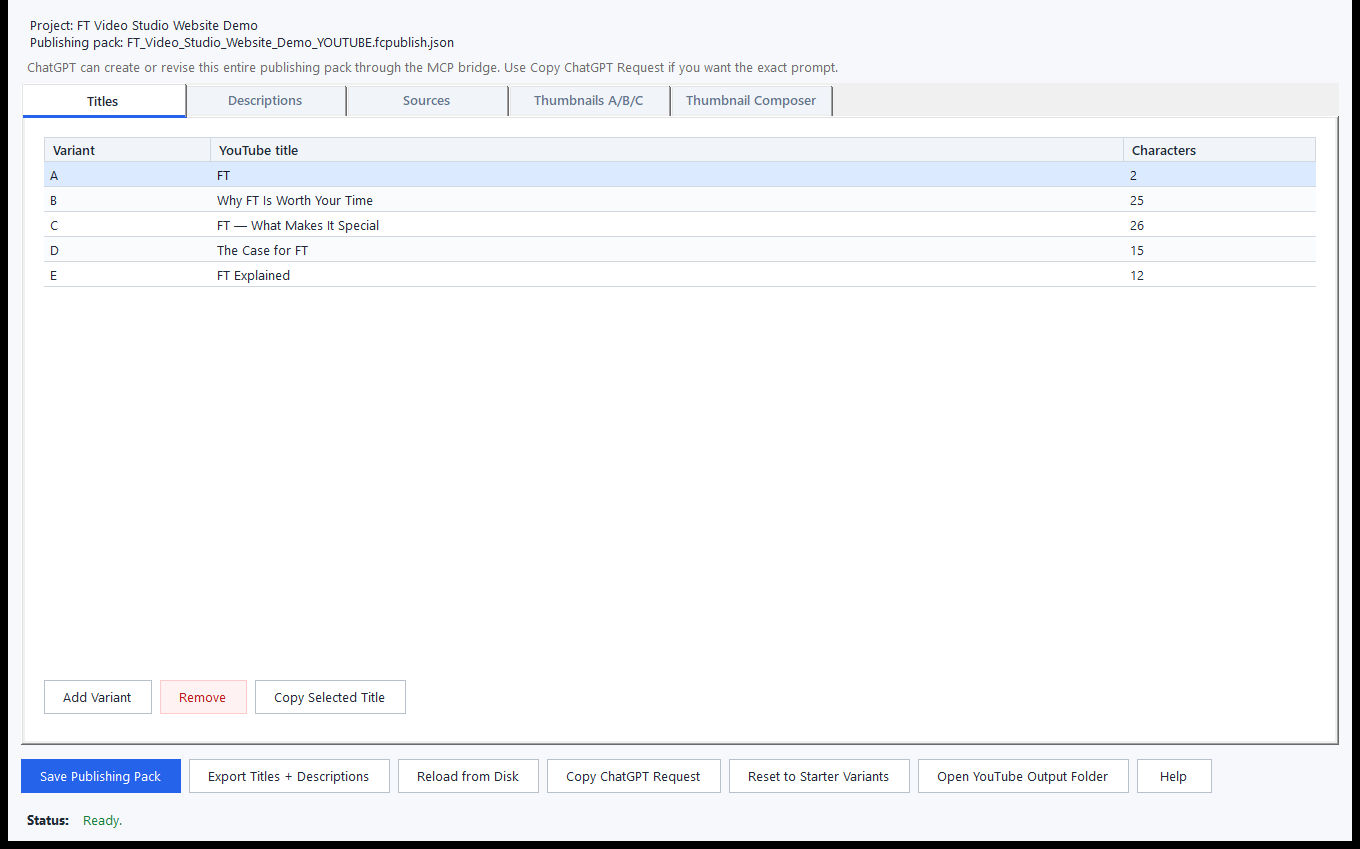Open the Descriptions tab
This screenshot has height=849, width=1360.
point(265,101)
